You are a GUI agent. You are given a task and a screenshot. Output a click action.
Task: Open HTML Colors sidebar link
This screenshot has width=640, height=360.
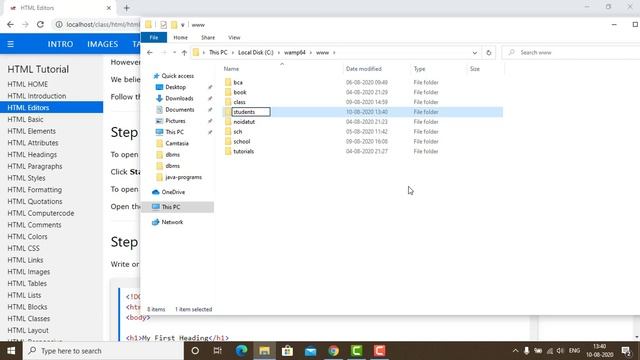pyautogui.click(x=27, y=236)
